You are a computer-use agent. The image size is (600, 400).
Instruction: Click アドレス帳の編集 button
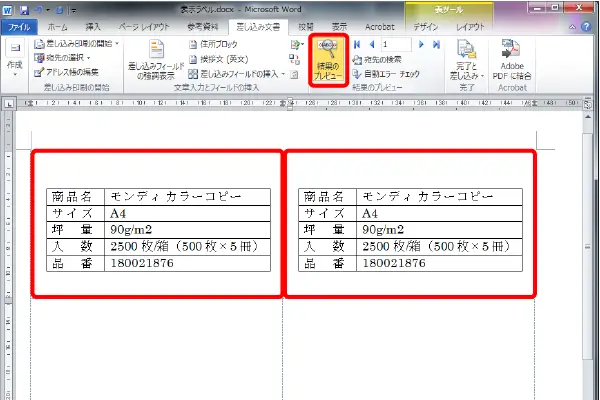coord(67,72)
